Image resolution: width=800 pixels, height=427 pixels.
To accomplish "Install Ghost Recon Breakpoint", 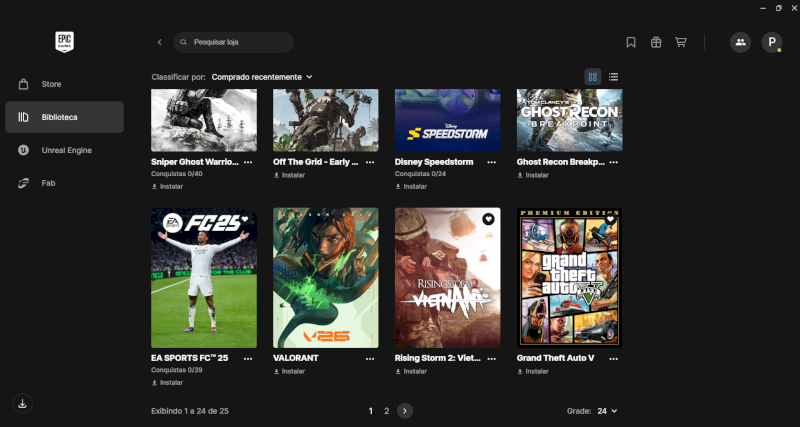I will click(533, 175).
